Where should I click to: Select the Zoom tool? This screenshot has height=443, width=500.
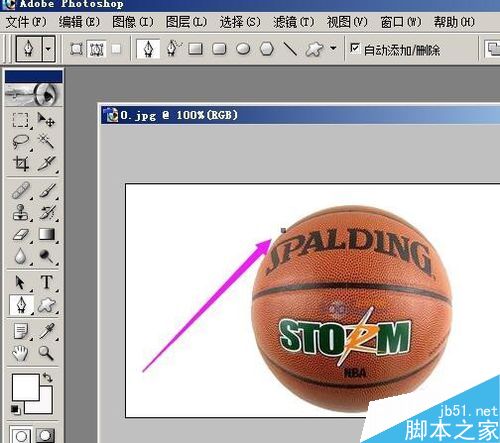[46, 353]
